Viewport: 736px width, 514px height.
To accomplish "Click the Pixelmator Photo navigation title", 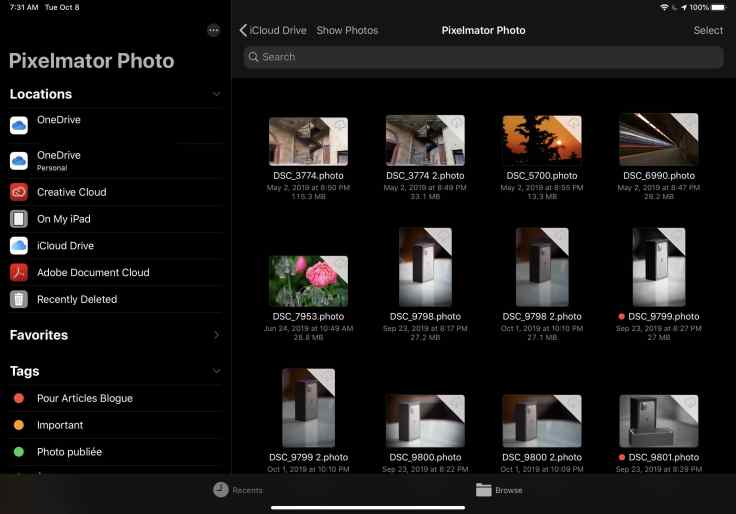I will [483, 31].
